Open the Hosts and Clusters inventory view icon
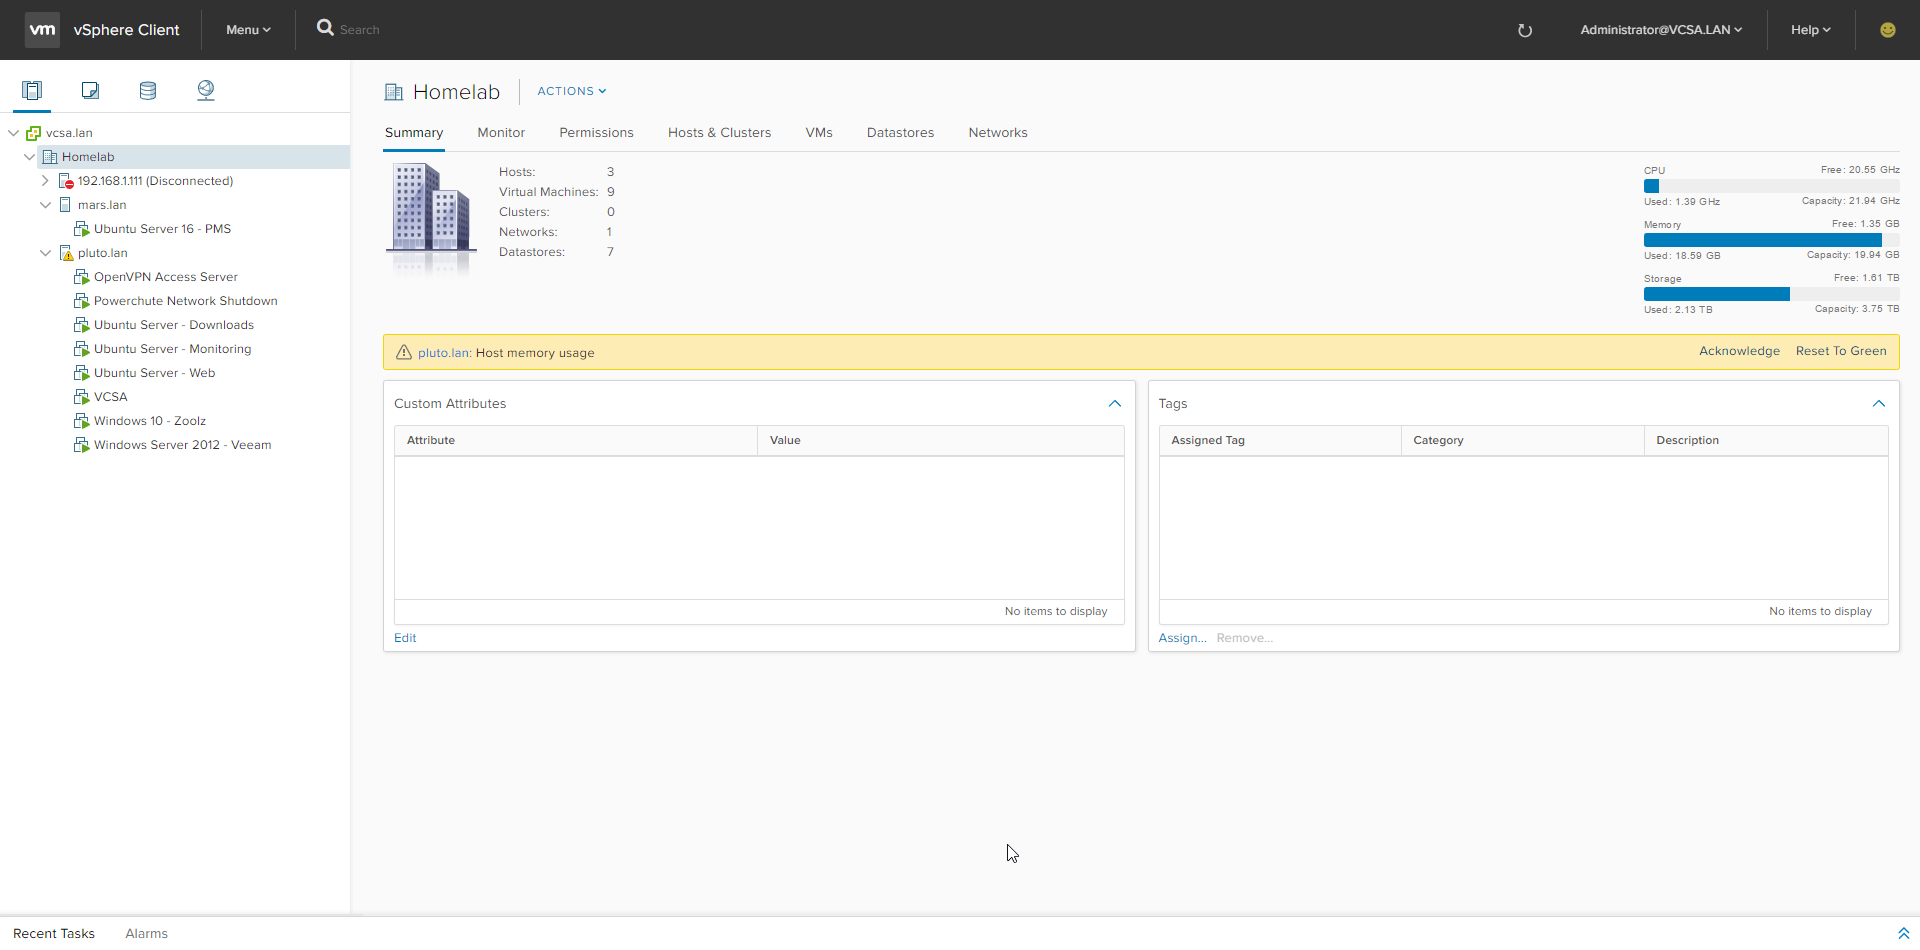 pyautogui.click(x=32, y=91)
